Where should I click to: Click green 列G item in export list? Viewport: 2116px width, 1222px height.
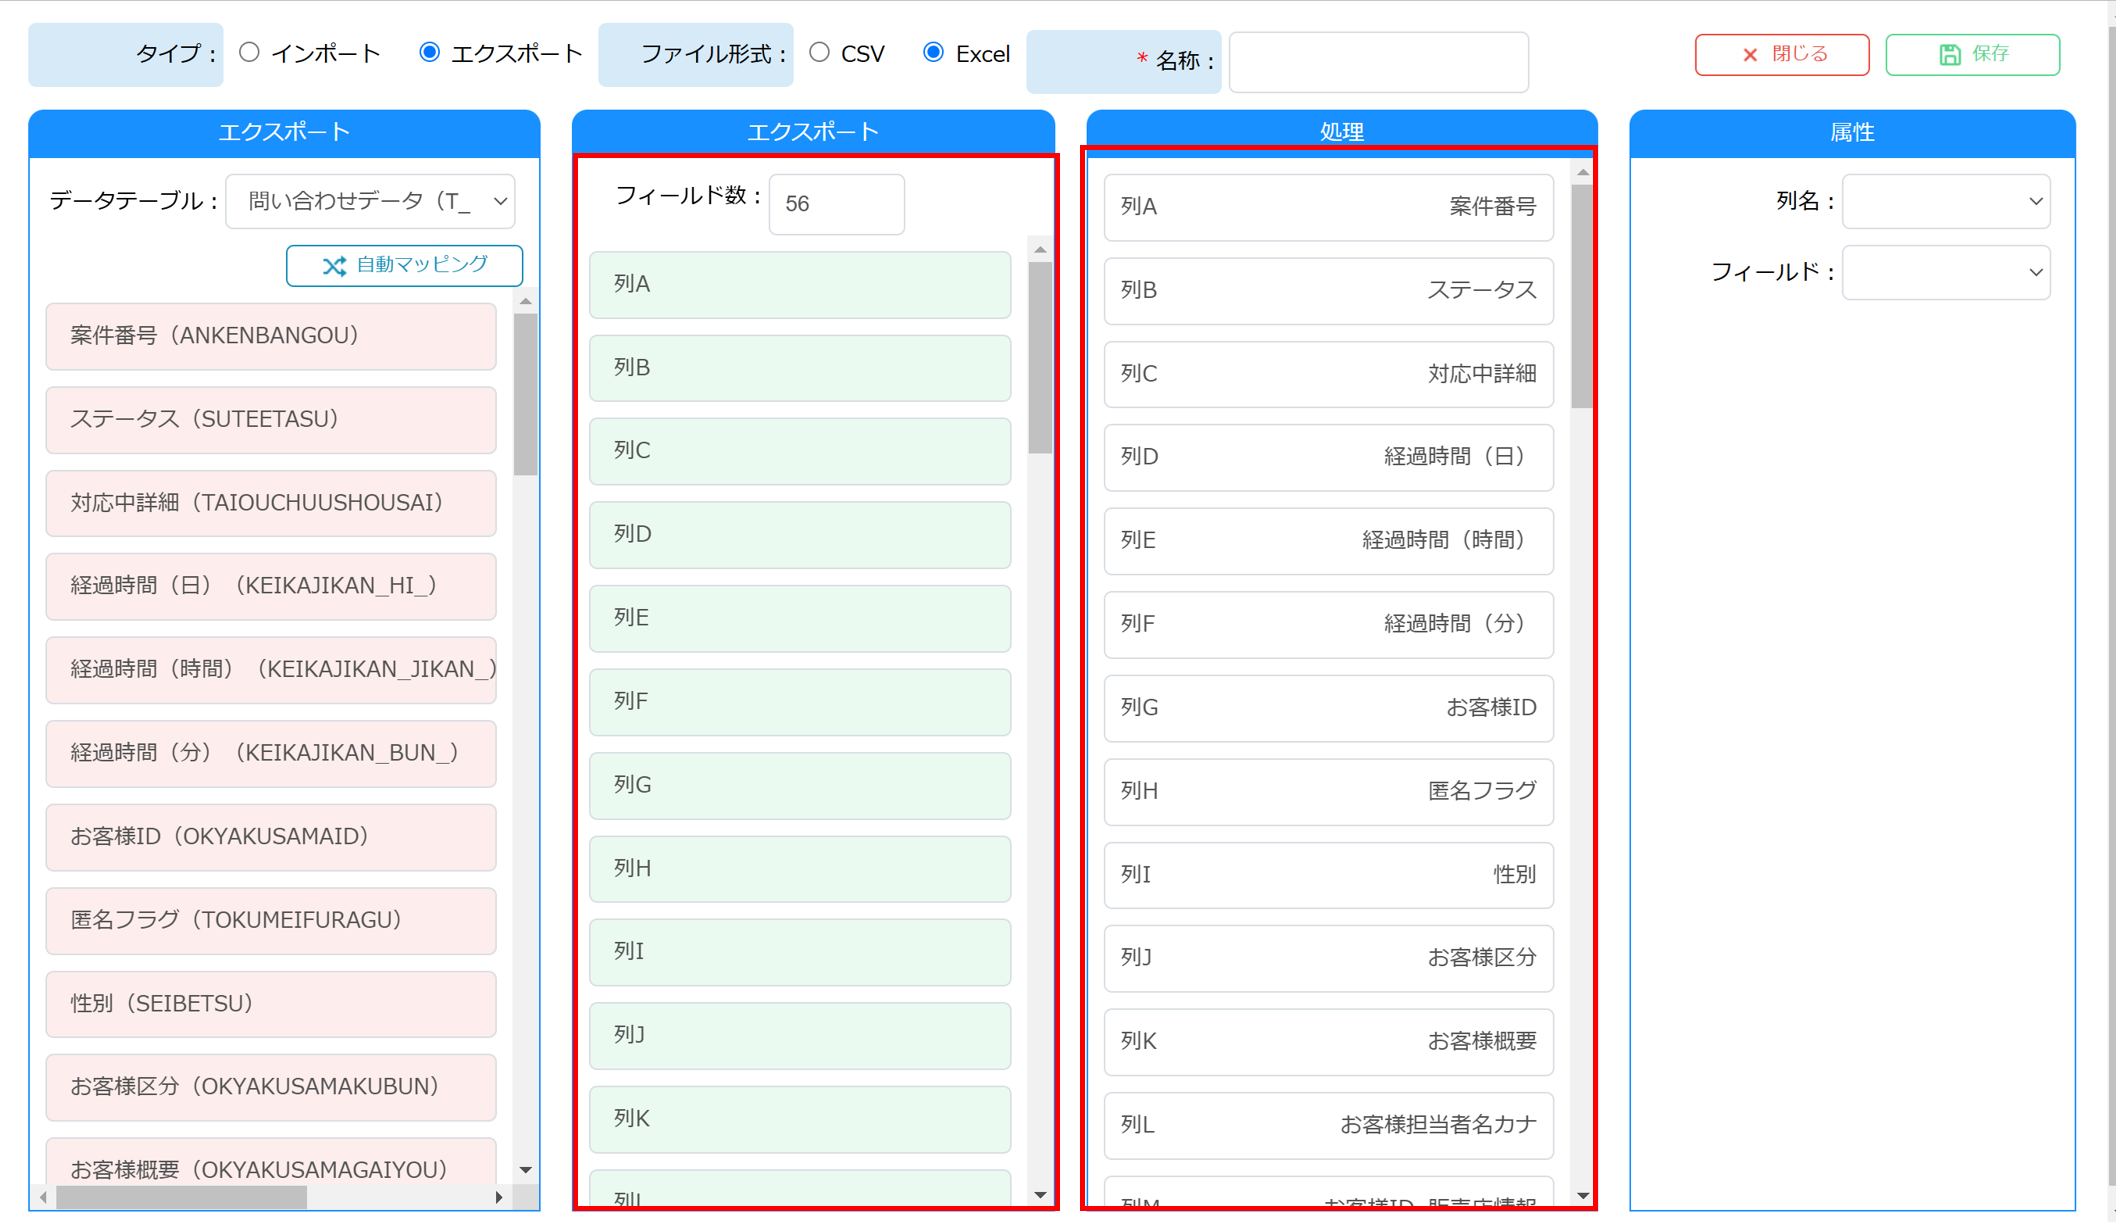800,785
